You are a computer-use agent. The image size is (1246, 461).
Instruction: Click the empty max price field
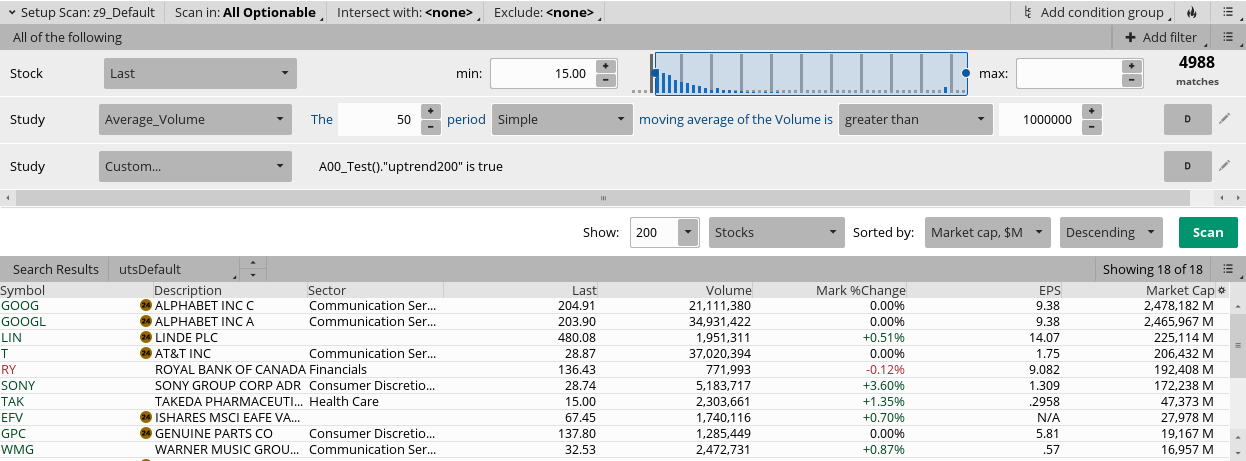click(1068, 73)
